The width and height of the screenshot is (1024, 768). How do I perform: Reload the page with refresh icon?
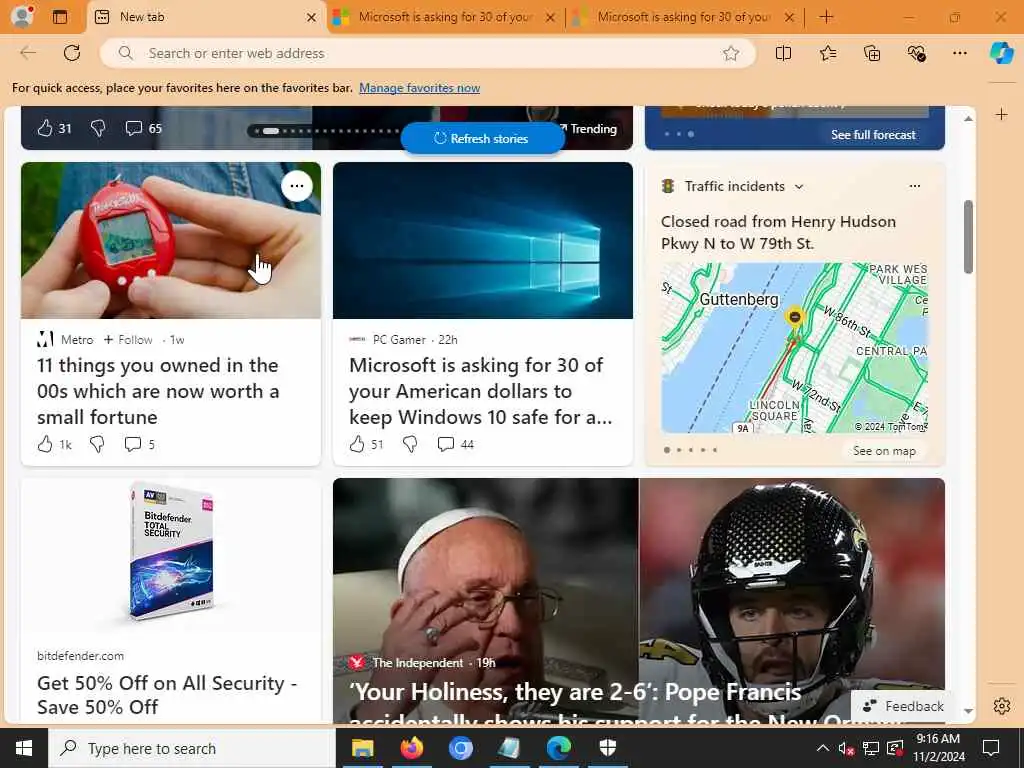72,53
